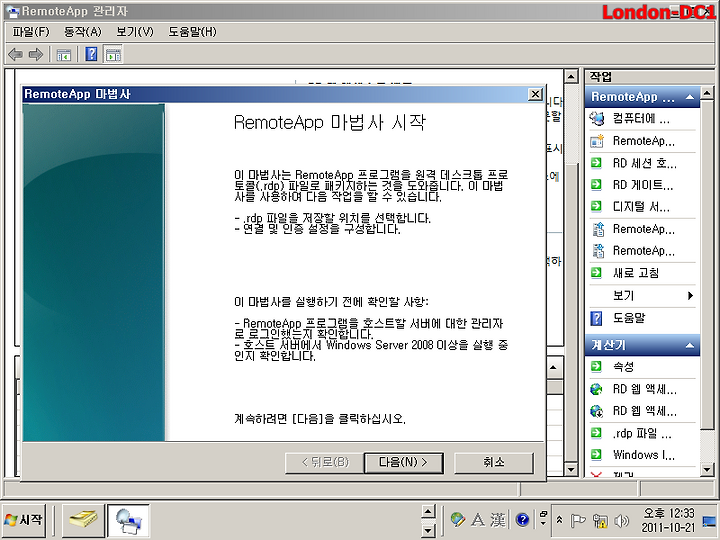The image size is (720, 540).
Task: Click the 속성 action text
Action: tap(623, 366)
